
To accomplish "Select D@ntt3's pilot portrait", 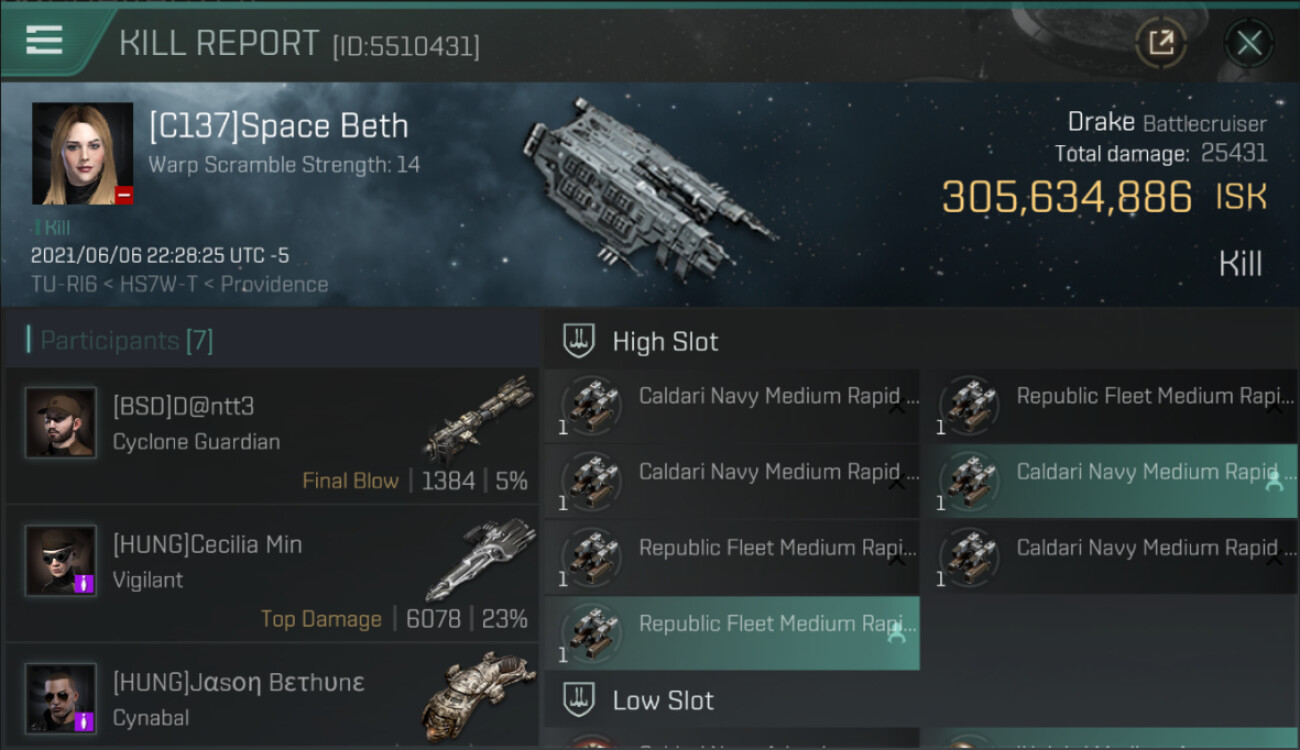I will pyautogui.click(x=61, y=423).
